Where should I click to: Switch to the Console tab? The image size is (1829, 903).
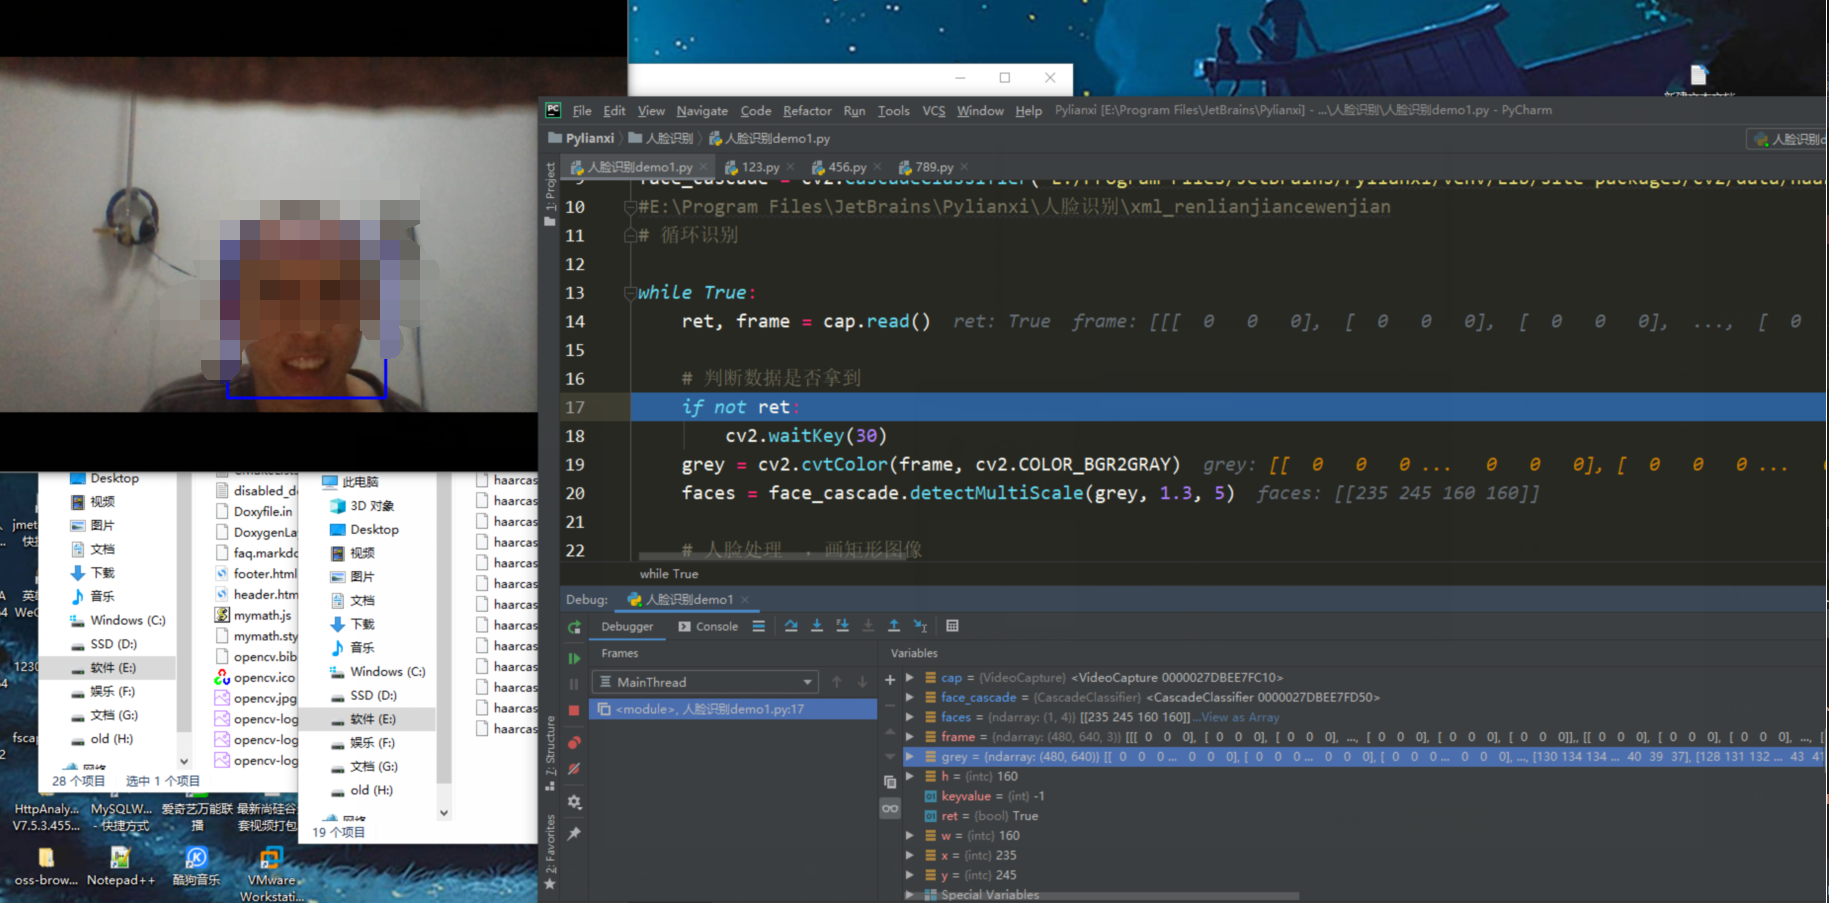708,627
